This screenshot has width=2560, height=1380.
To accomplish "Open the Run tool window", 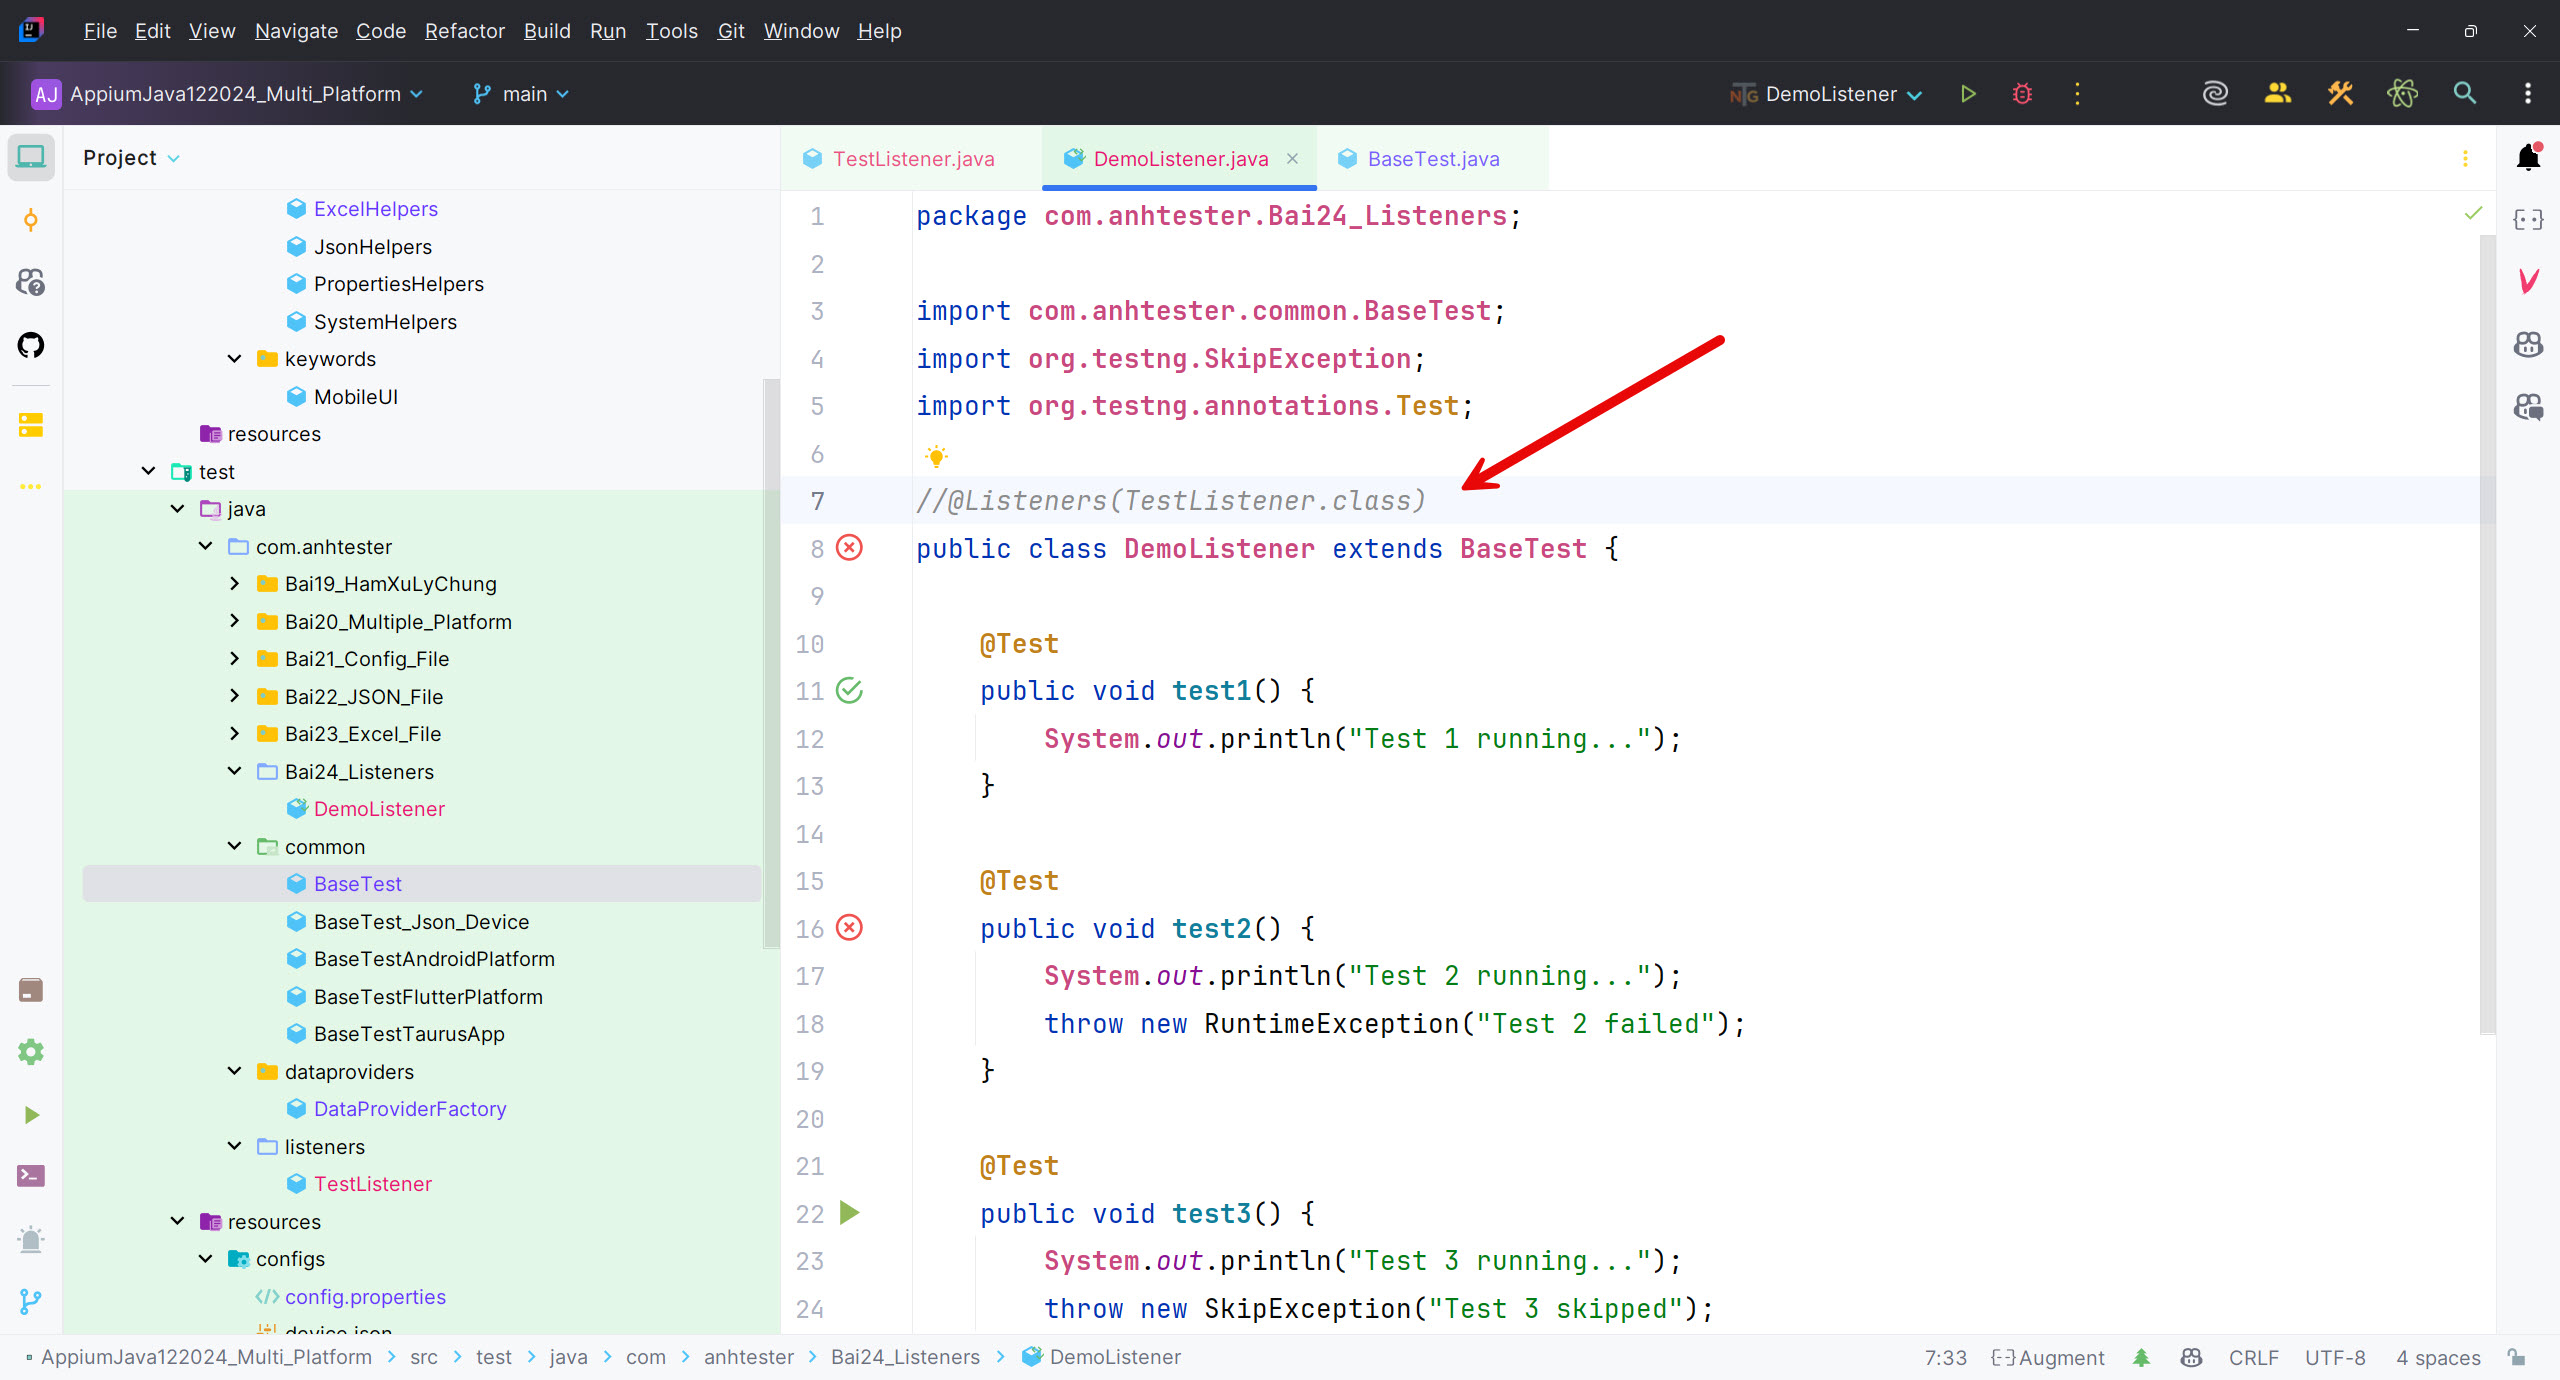I will 31,1114.
